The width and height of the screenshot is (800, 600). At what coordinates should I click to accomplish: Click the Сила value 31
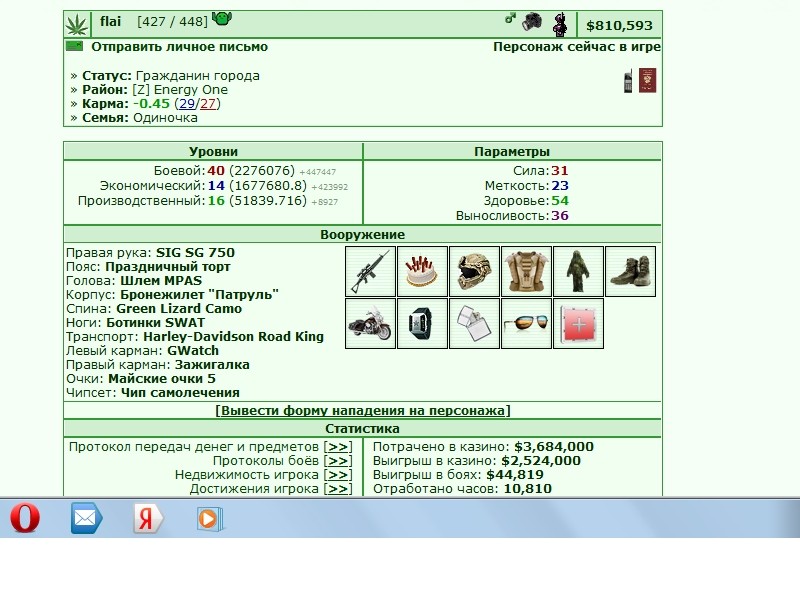pyautogui.click(x=560, y=171)
